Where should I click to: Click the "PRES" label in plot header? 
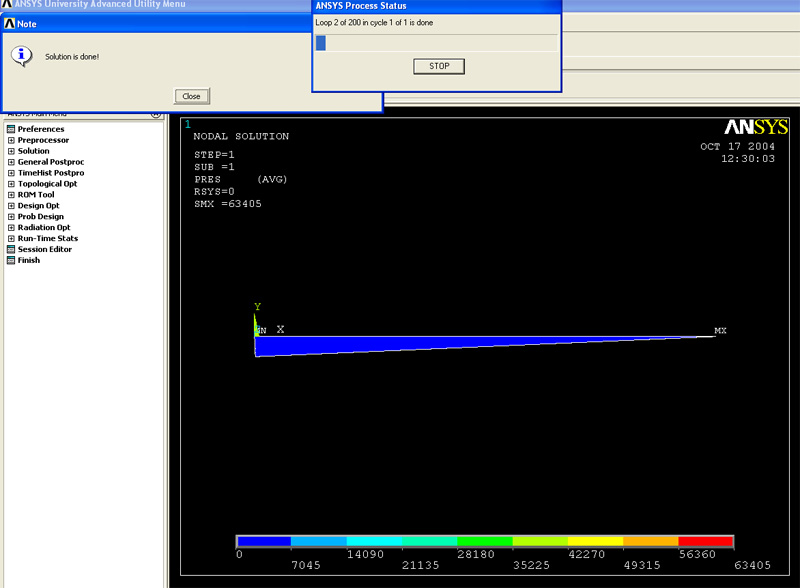(x=207, y=179)
